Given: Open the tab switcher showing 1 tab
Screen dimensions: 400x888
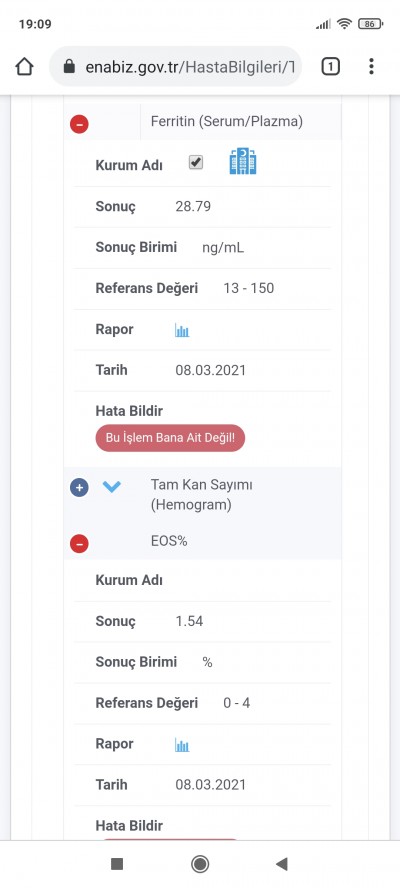Looking at the screenshot, I should 330,67.
